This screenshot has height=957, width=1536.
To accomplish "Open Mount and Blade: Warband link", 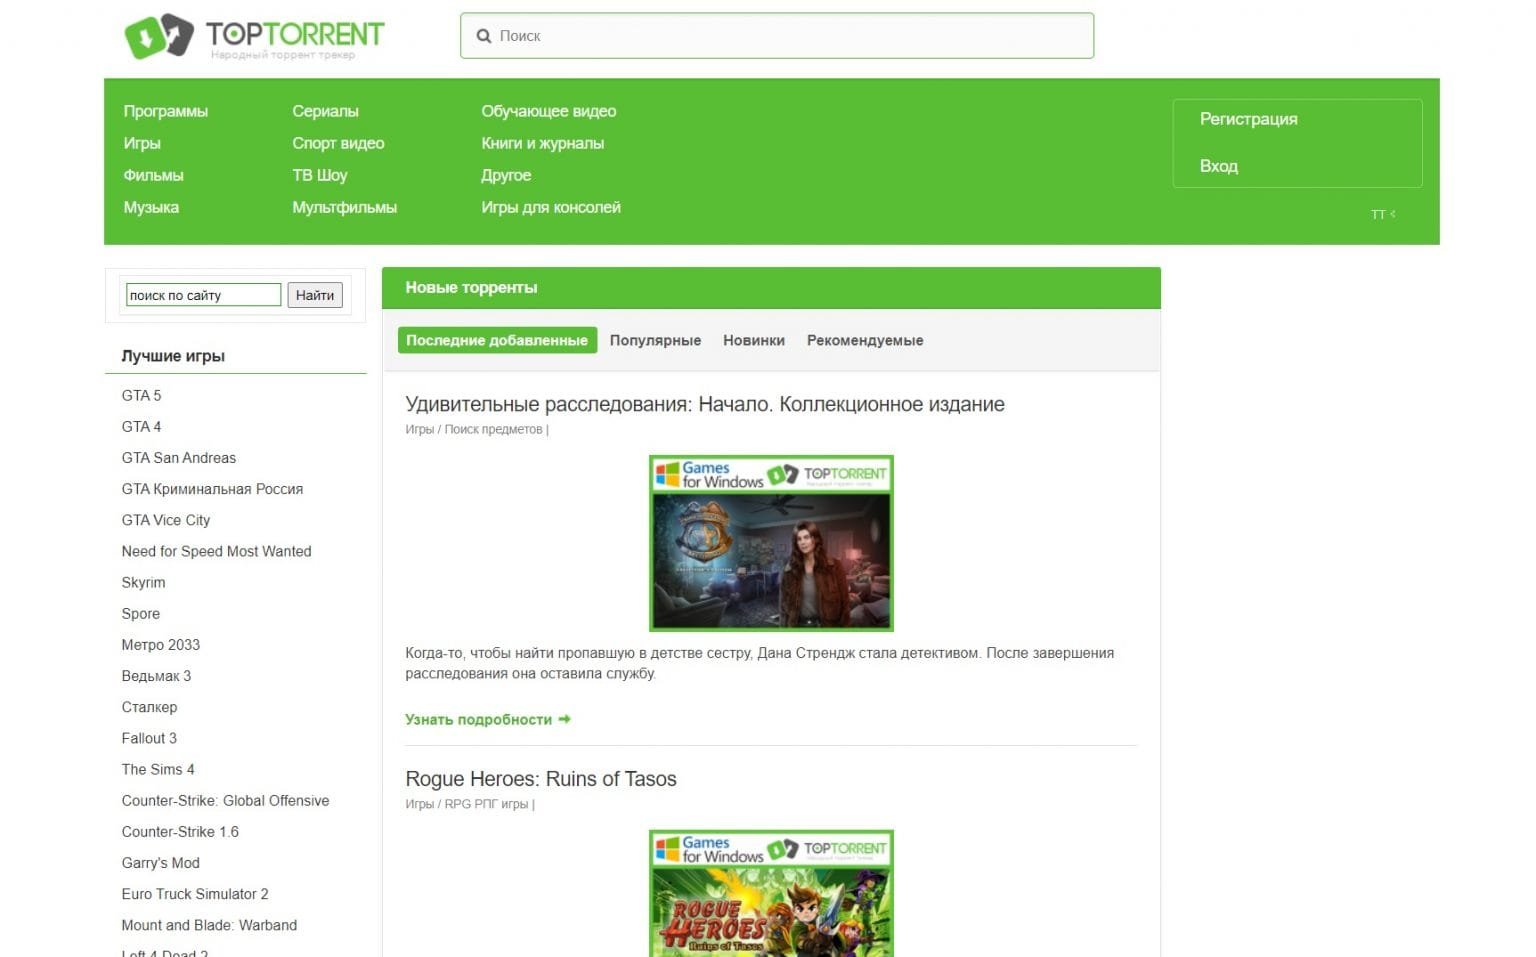I will click(209, 925).
